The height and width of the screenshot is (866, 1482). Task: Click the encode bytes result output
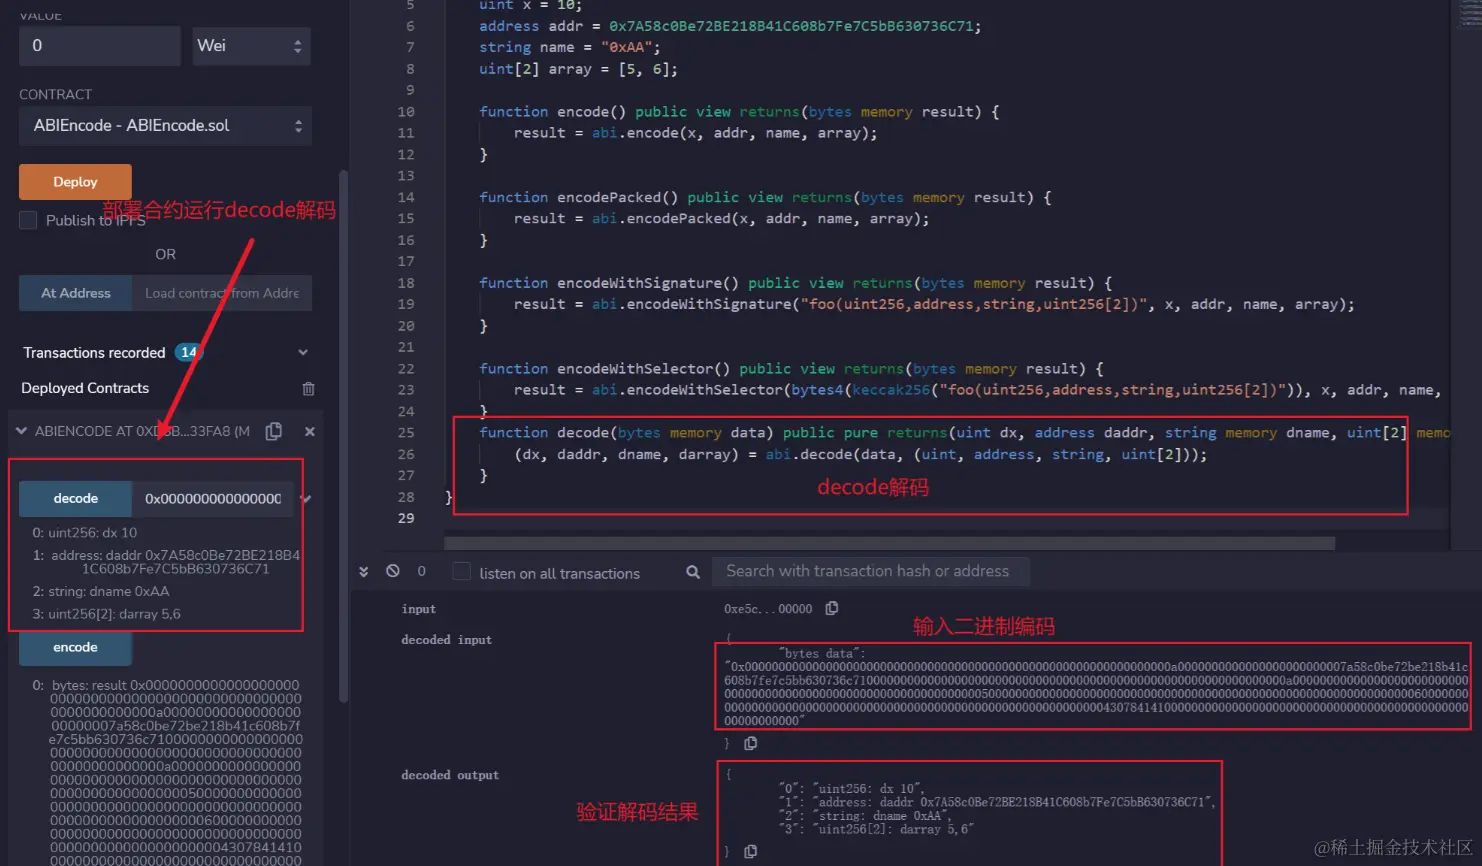coord(166,772)
